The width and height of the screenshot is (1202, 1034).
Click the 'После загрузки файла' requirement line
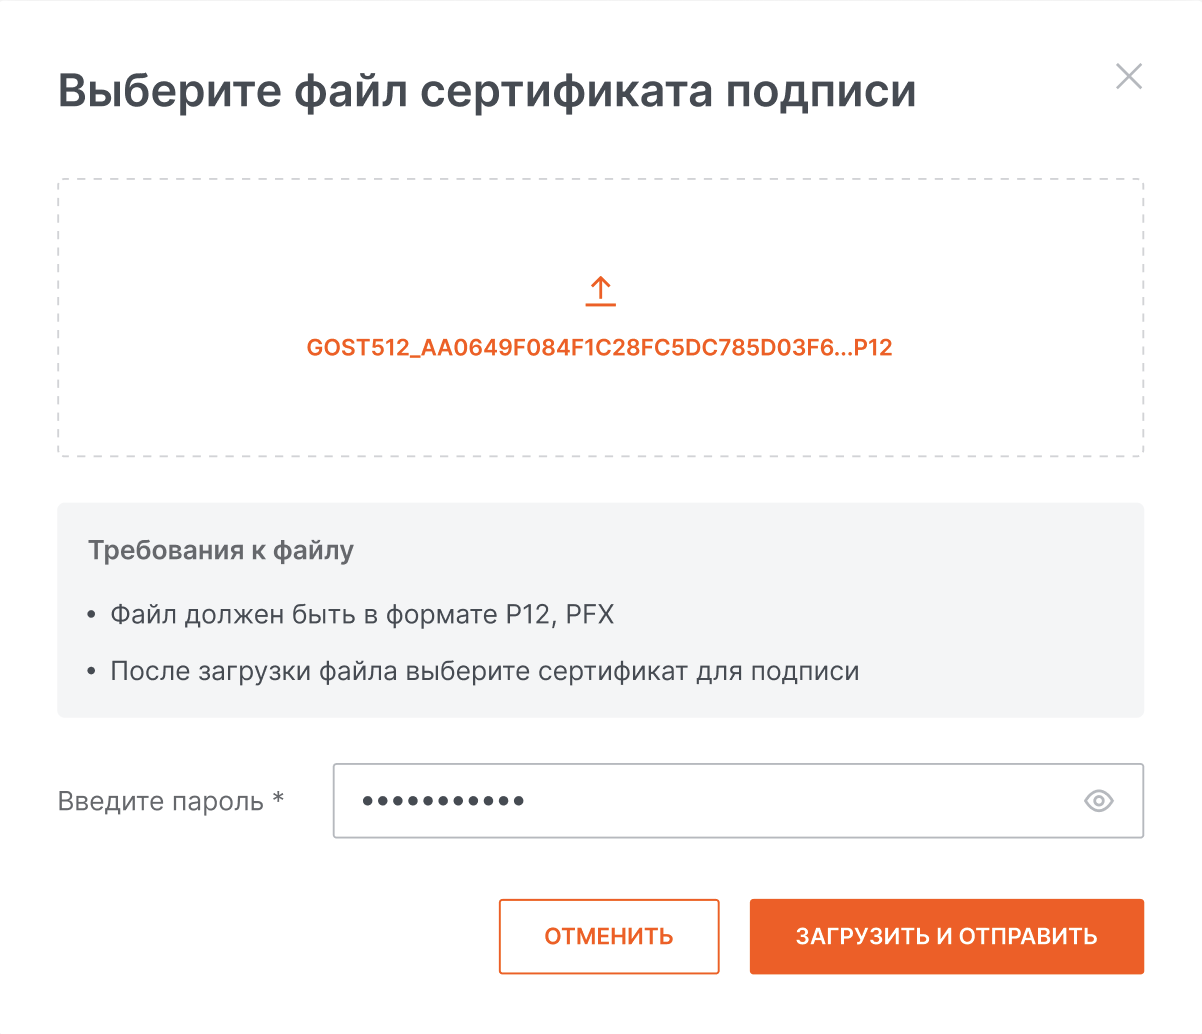coord(484,671)
